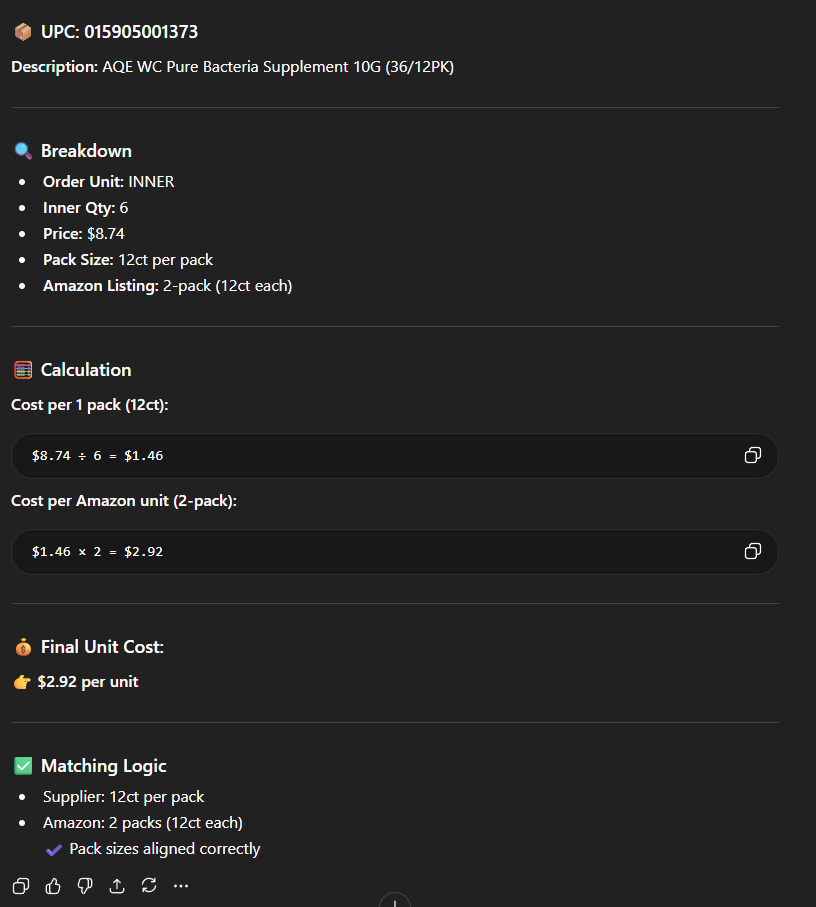Regenerate the response
This screenshot has width=816, height=907.
(x=149, y=885)
